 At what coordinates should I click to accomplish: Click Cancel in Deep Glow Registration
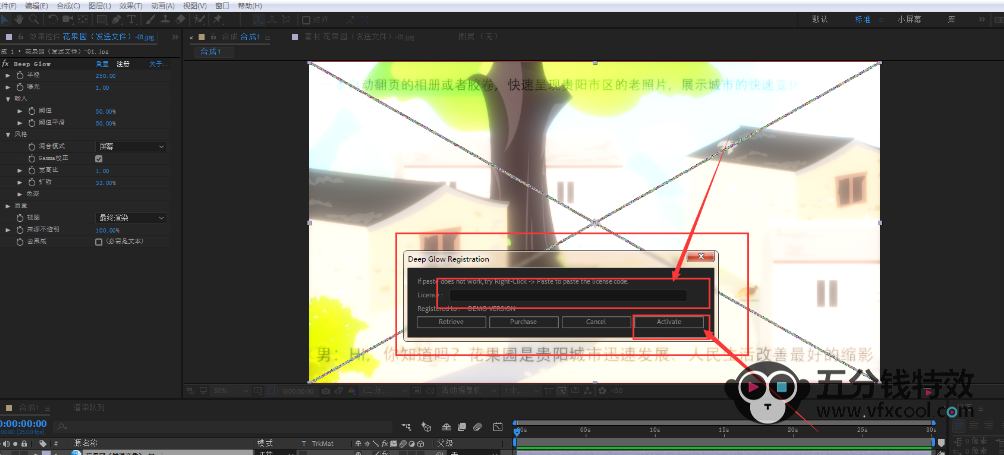[x=596, y=321]
